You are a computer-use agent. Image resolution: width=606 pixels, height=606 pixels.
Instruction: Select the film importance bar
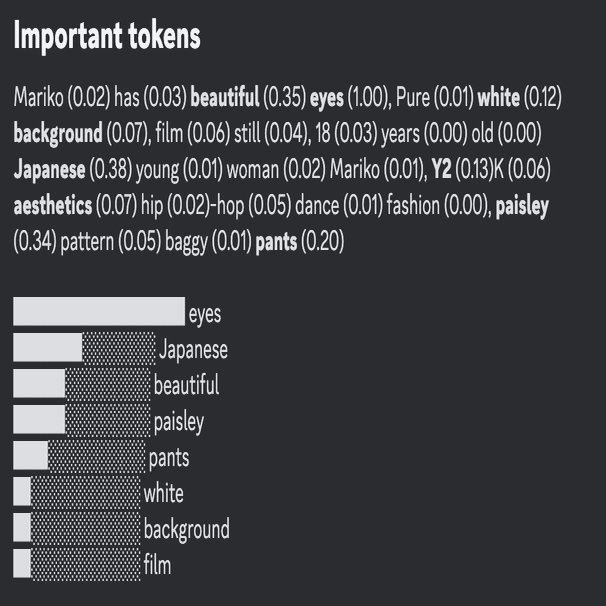[x=77, y=564]
